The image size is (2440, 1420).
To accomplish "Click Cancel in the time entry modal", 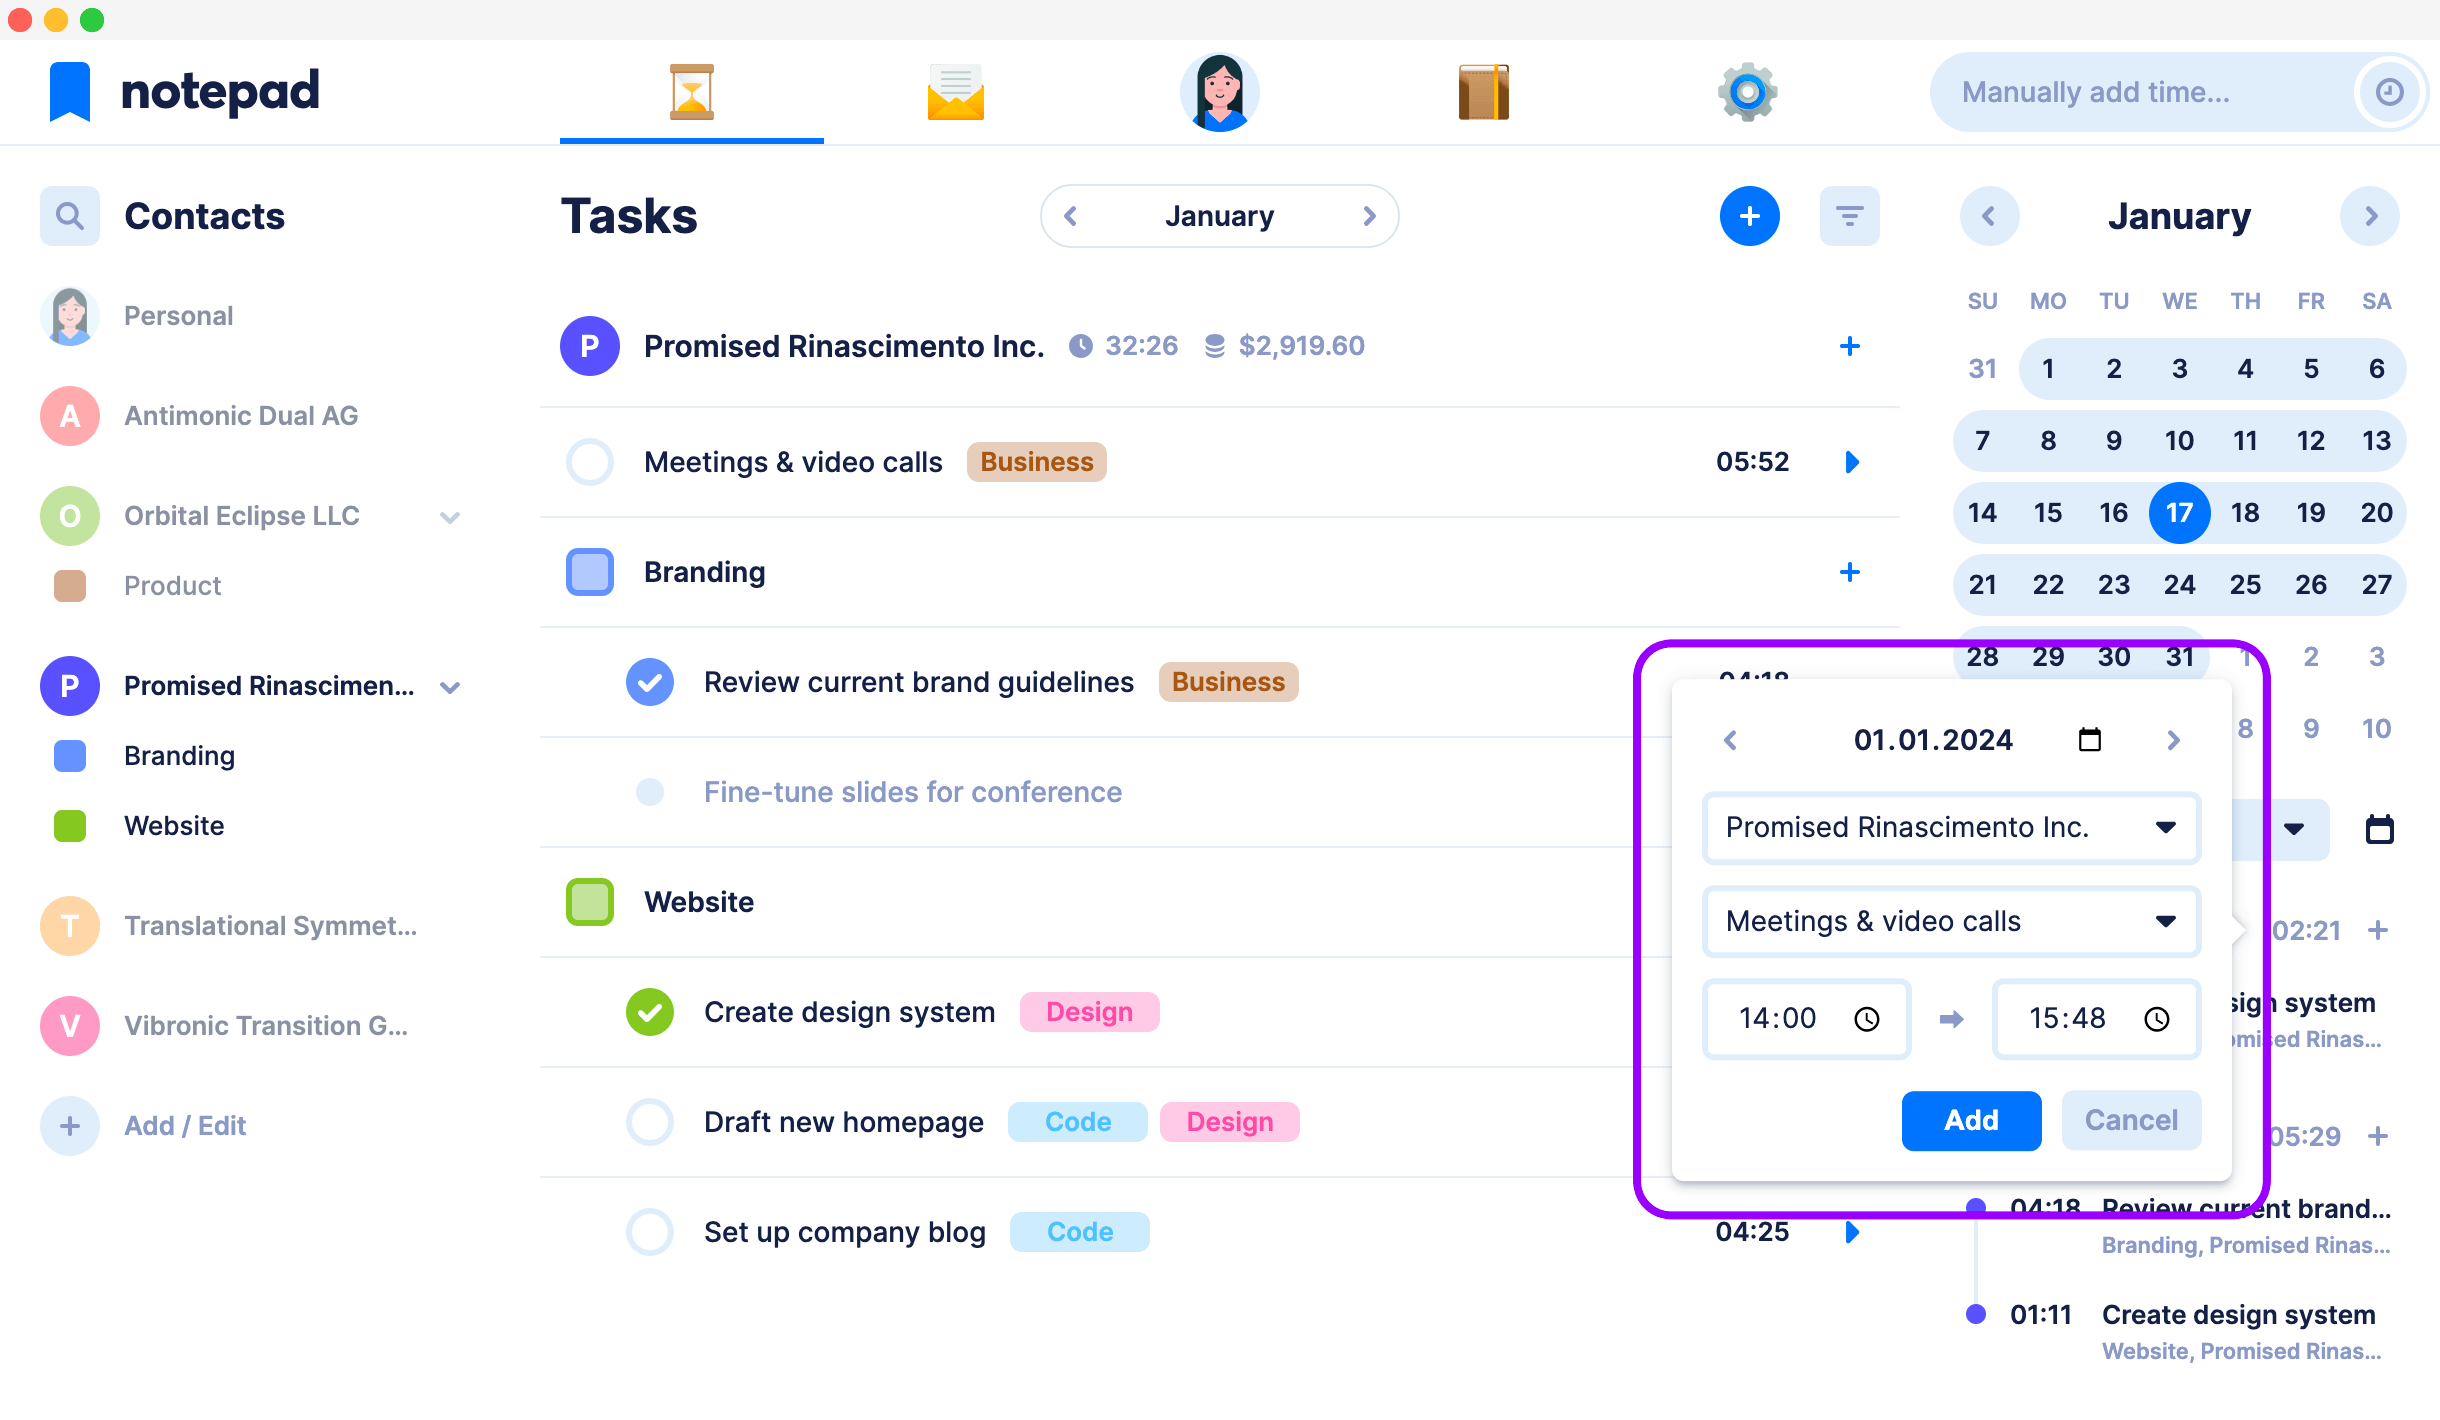I will pyautogui.click(x=2129, y=1117).
